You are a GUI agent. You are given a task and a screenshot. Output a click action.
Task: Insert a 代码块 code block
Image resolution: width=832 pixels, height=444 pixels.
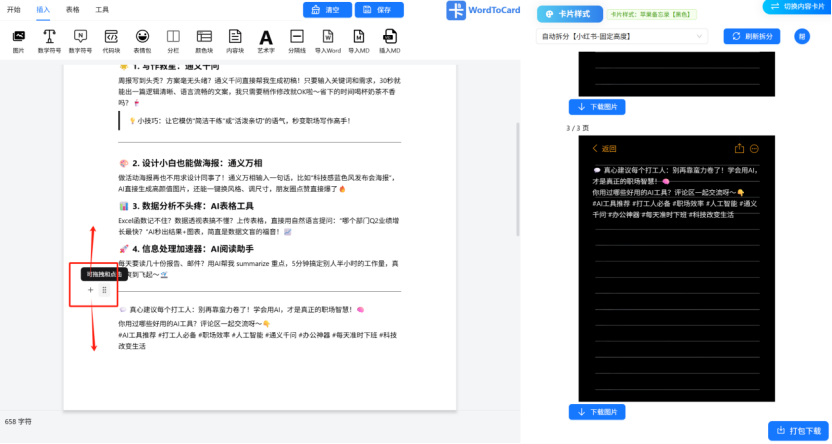[x=111, y=42]
